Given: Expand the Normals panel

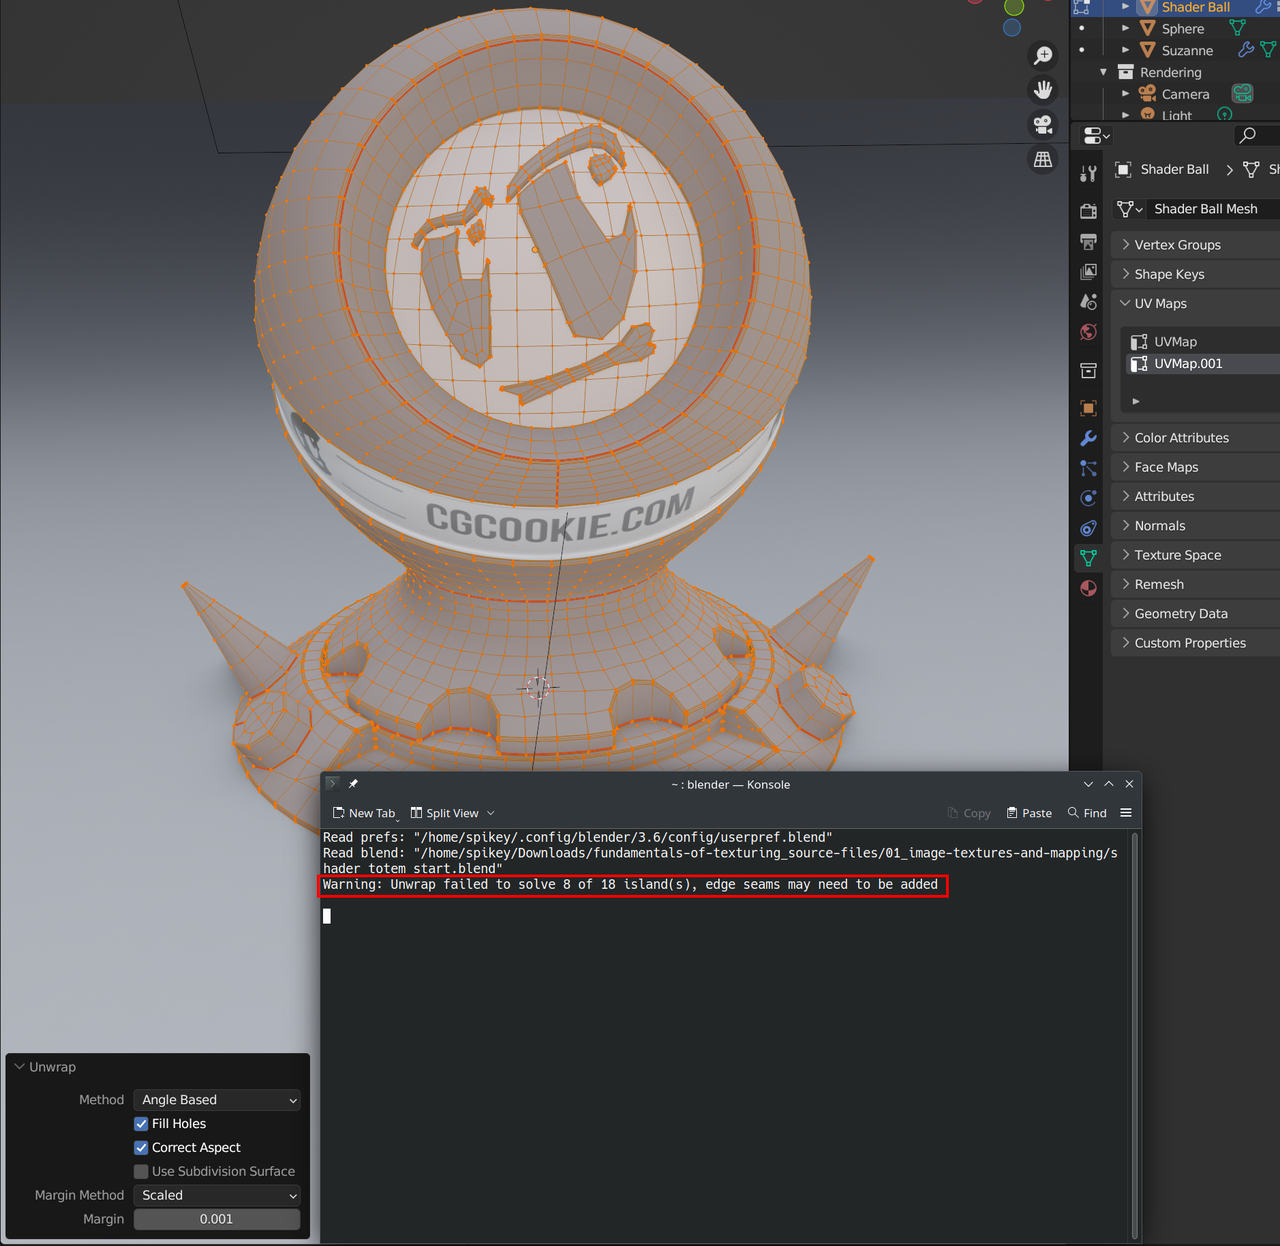Looking at the screenshot, I should point(1126,526).
